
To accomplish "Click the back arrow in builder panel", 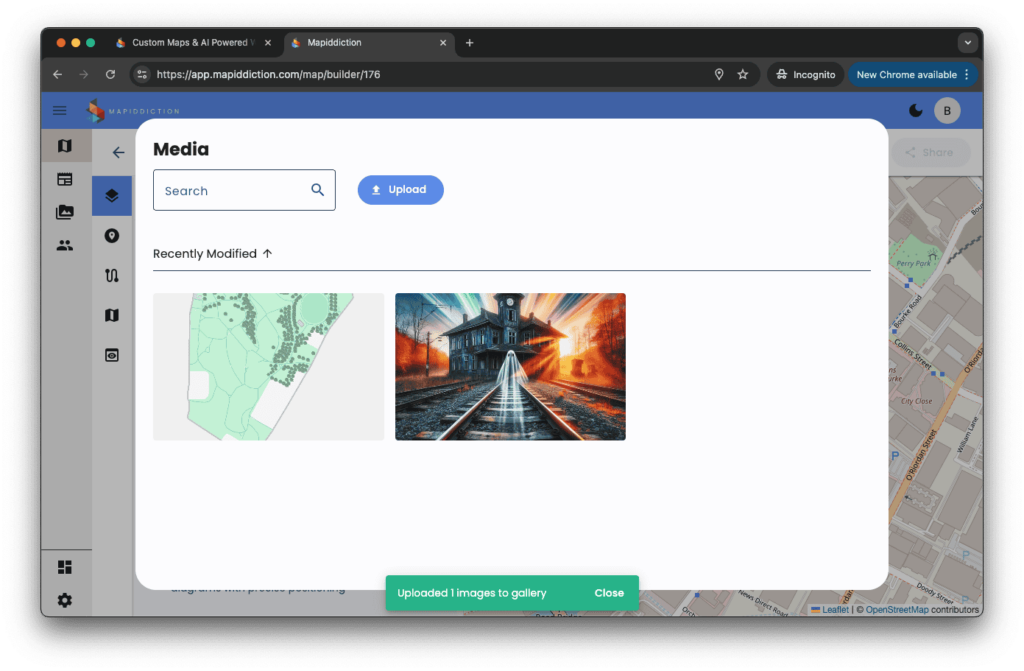I will [x=118, y=153].
